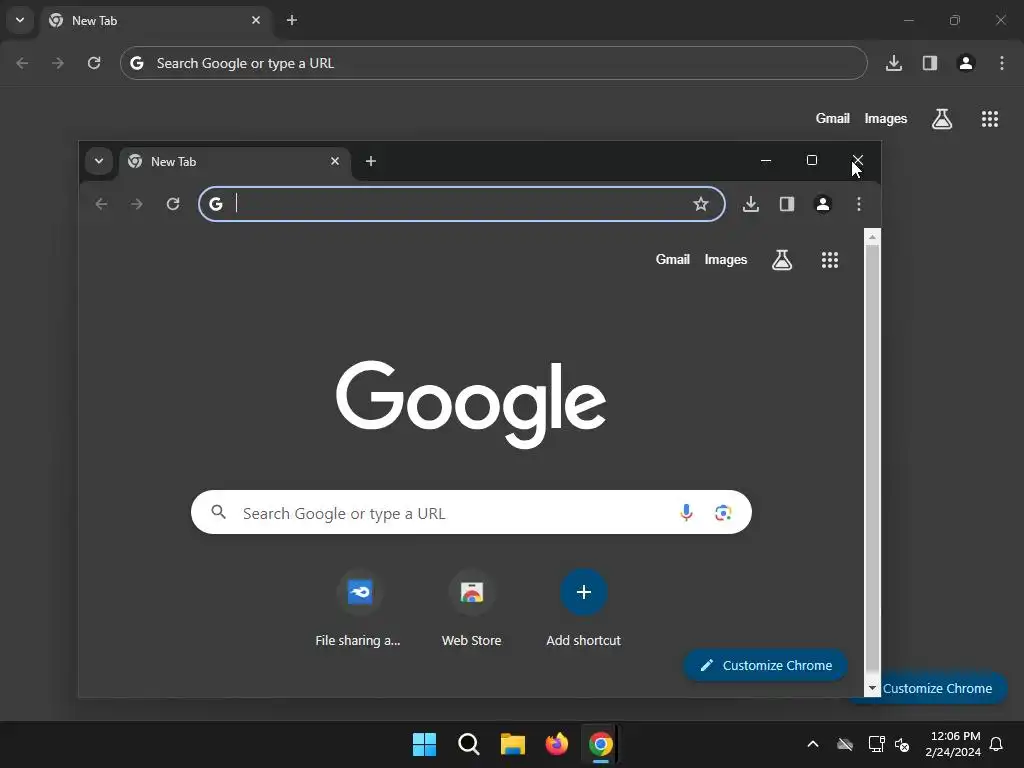Viewport: 1024px width, 768px height.
Task: Click the reload button in the front Chrome window
Action: [x=173, y=204]
